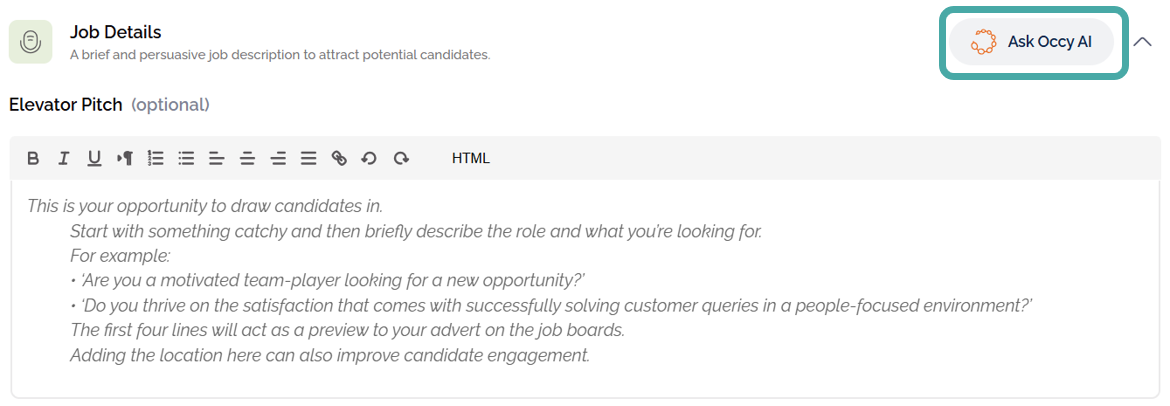Underline the selected text
1170x406 pixels.
pyautogui.click(x=94, y=158)
